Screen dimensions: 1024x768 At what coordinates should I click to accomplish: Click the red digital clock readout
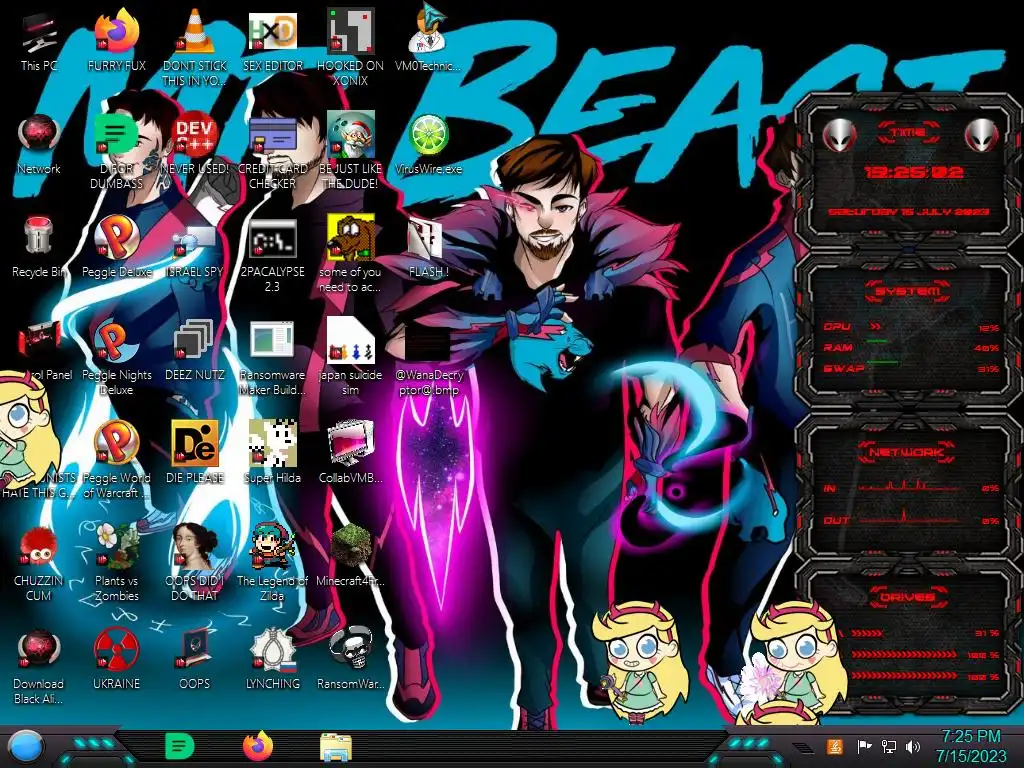[913, 172]
